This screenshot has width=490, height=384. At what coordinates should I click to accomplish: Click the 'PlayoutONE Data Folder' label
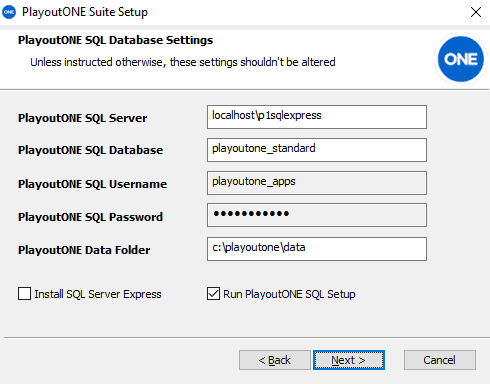coord(84,250)
